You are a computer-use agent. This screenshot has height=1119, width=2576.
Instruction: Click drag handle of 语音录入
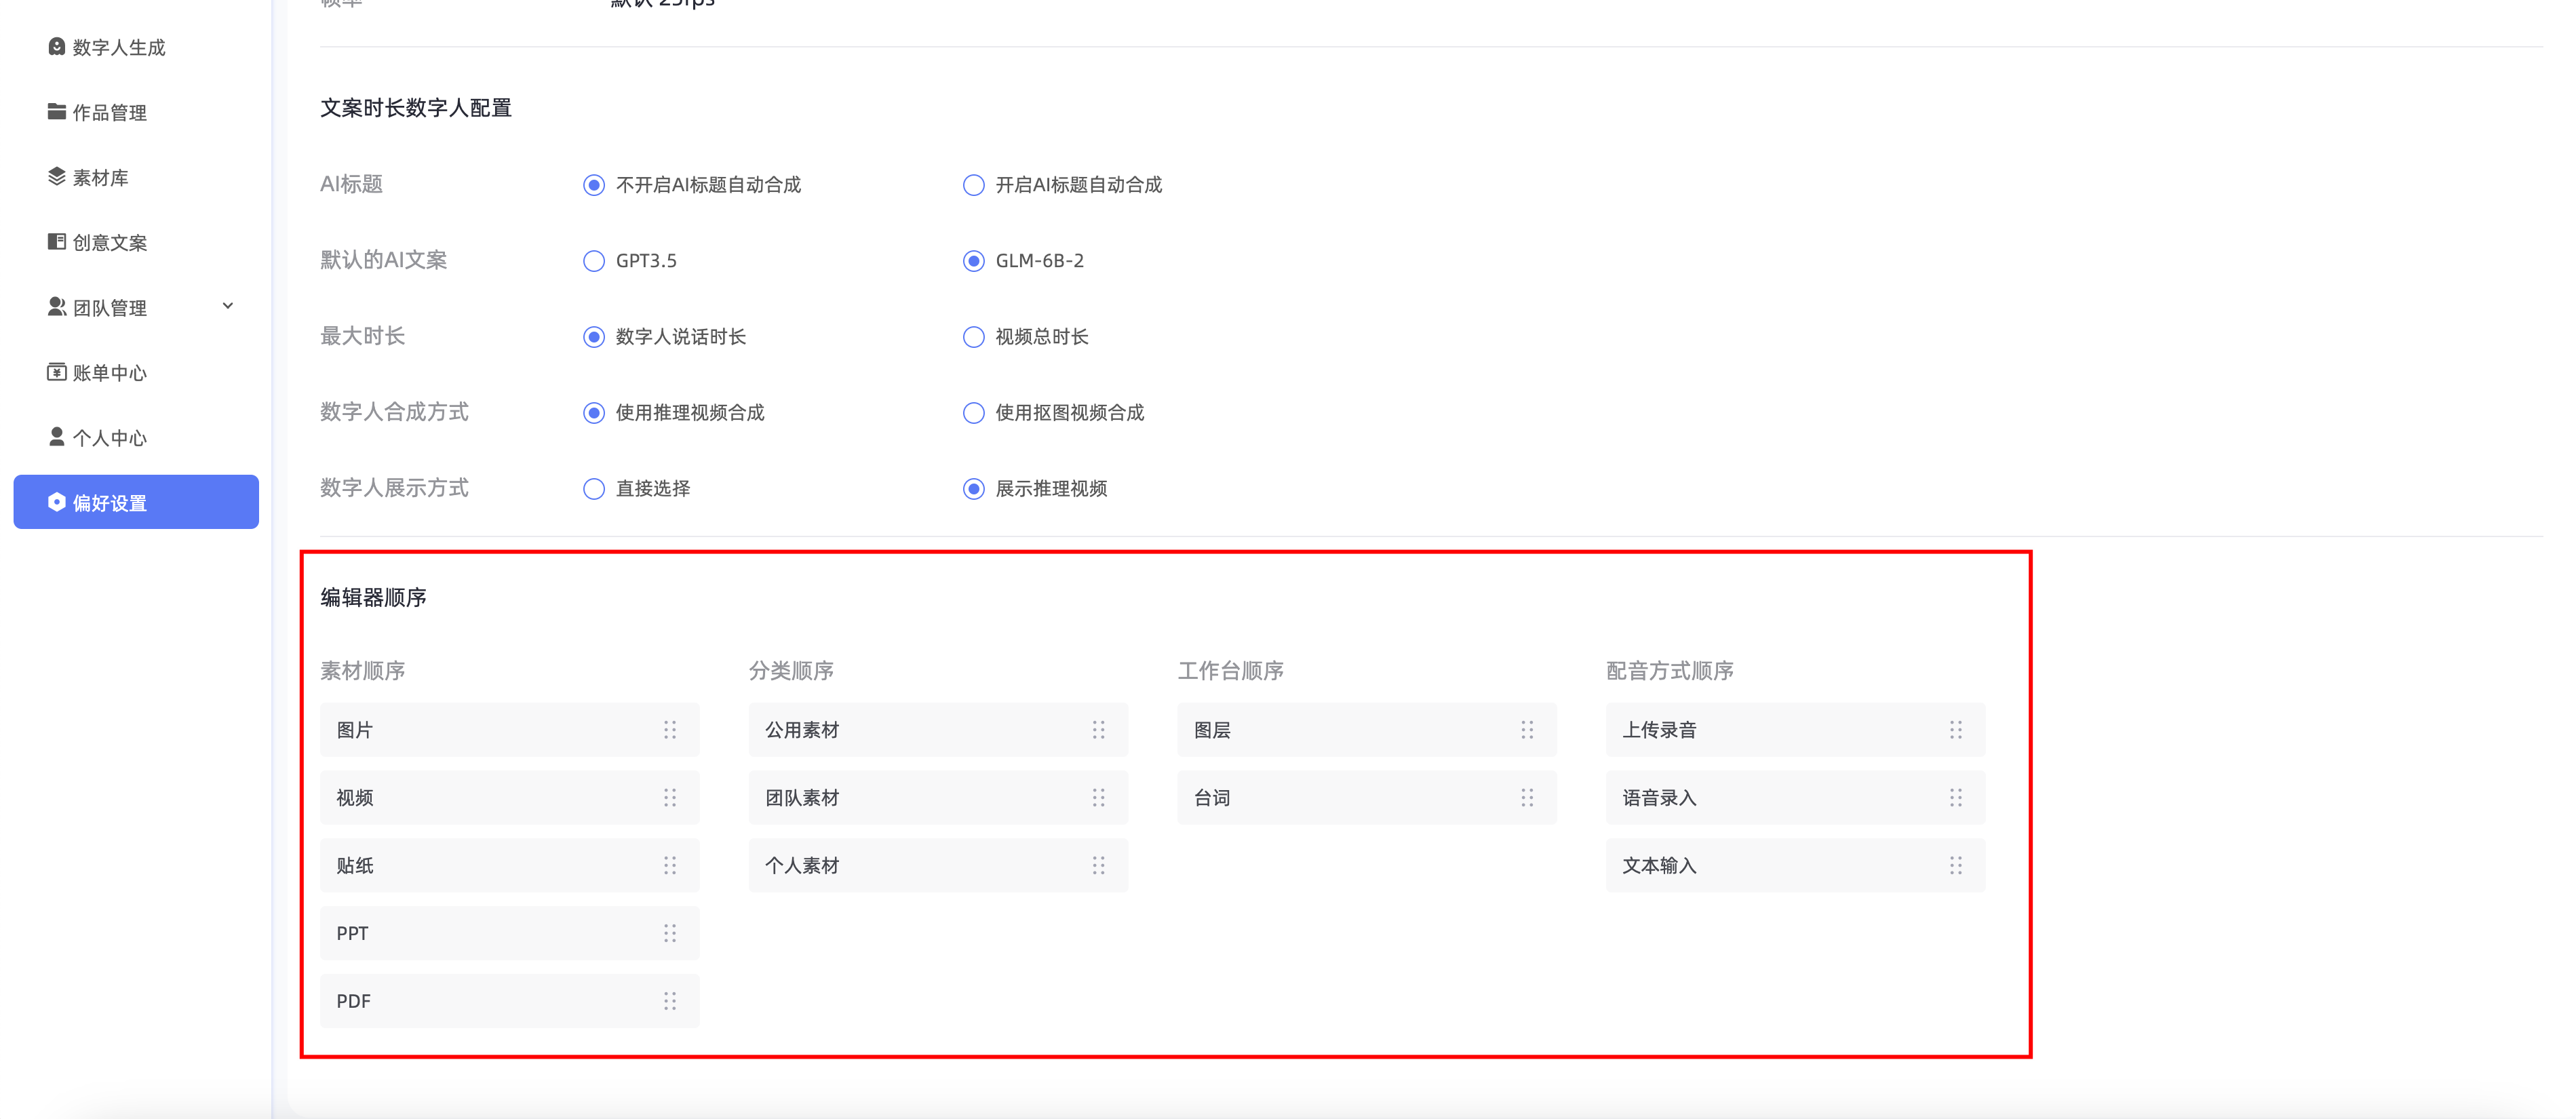(1956, 798)
